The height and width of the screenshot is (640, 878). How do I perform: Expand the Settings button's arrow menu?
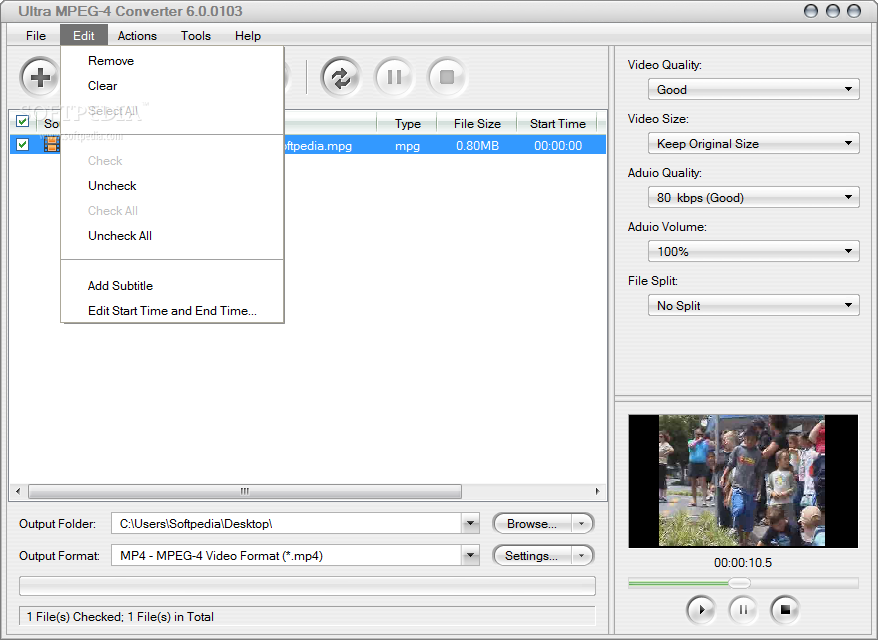pos(582,555)
